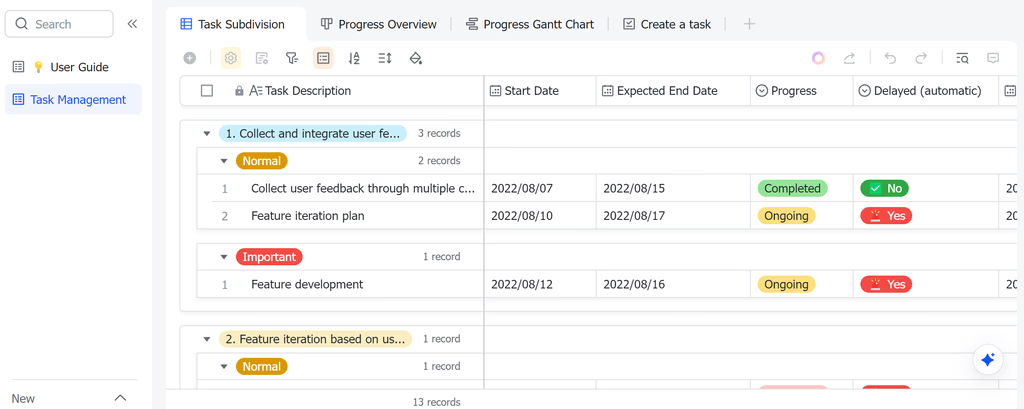This screenshot has height=409, width=1024.
Task: Switch to the Progress Gantt Chart tab
Action: pos(530,24)
